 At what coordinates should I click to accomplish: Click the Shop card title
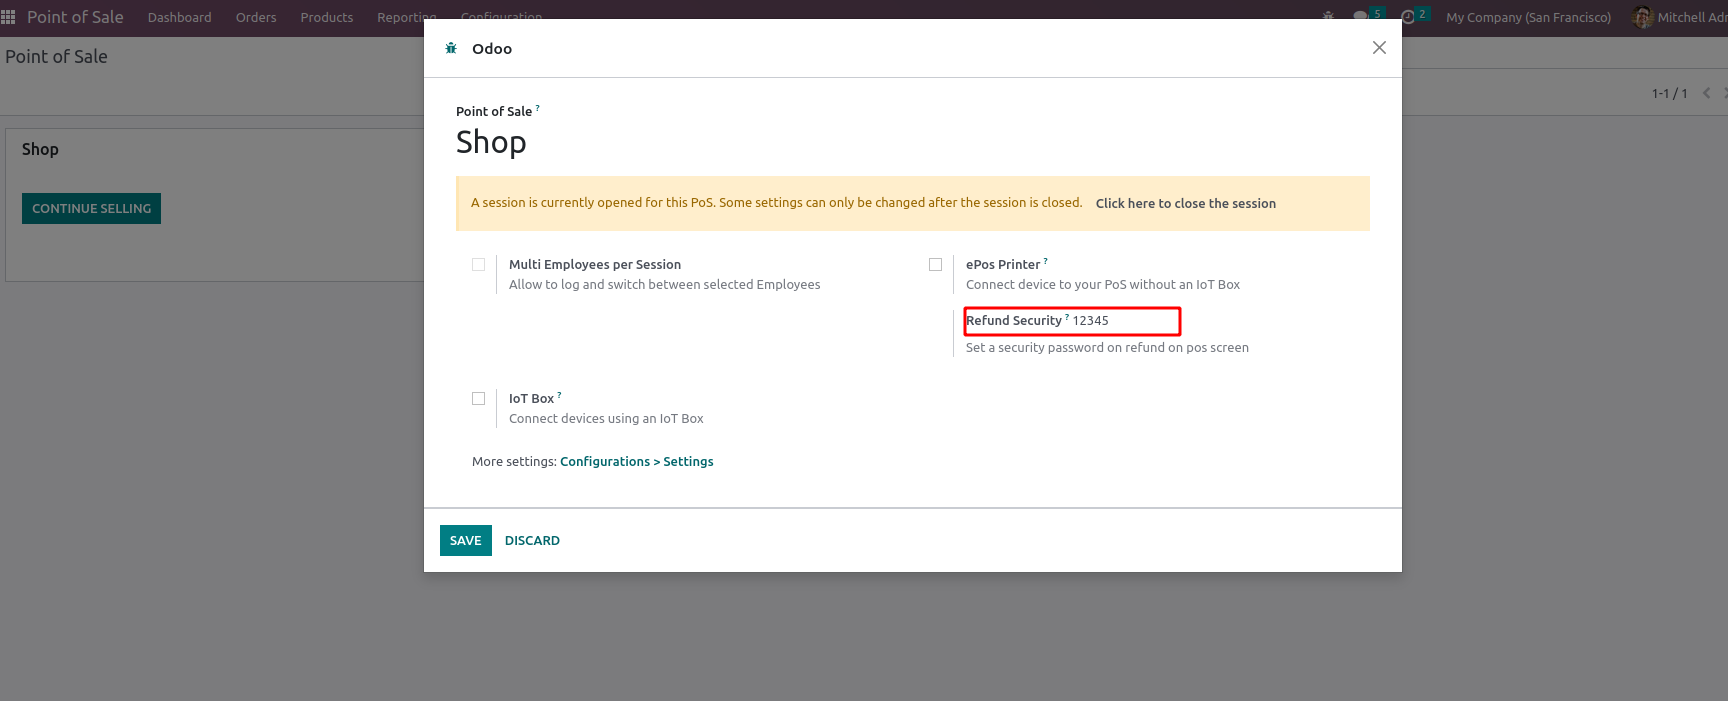(40, 149)
